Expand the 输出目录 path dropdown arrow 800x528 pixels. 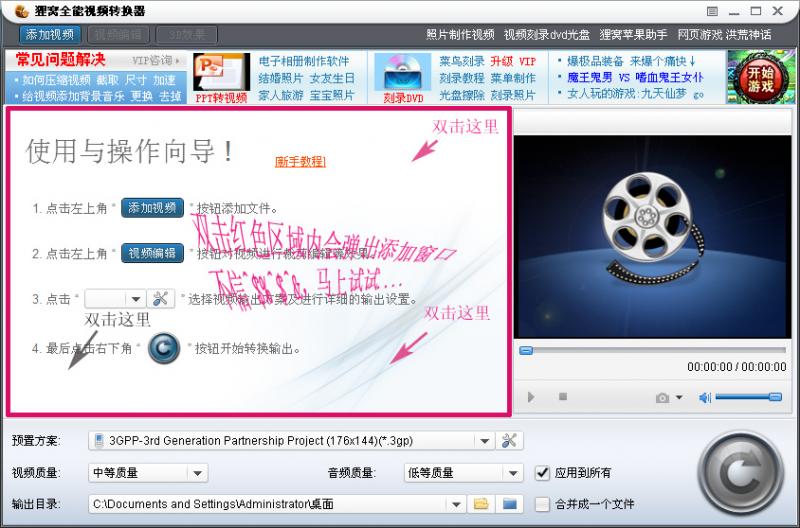(456, 505)
